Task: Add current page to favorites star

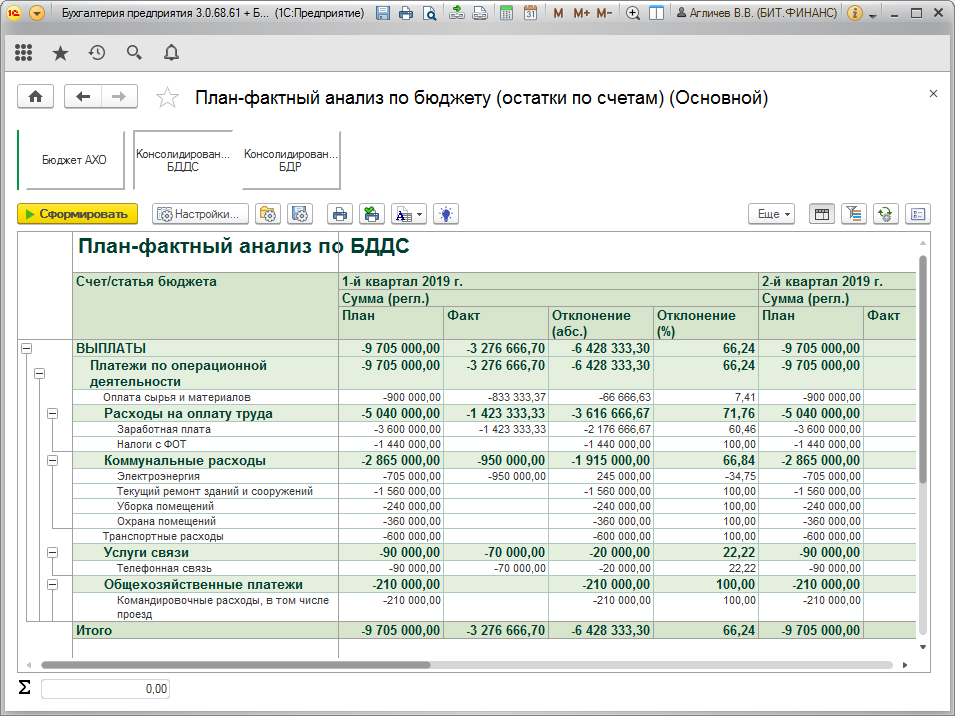Action: 168,97
